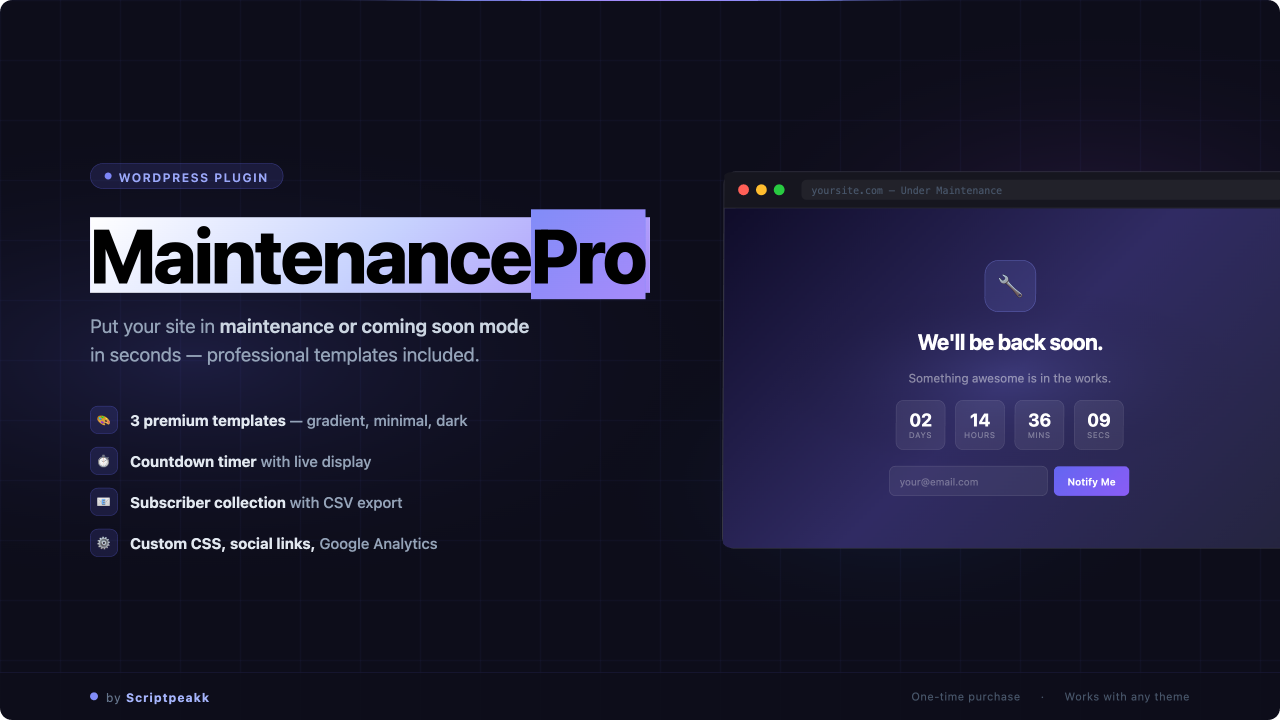Toggle the yellow traffic light button
Viewport: 1280px width, 720px height.
(x=761, y=188)
